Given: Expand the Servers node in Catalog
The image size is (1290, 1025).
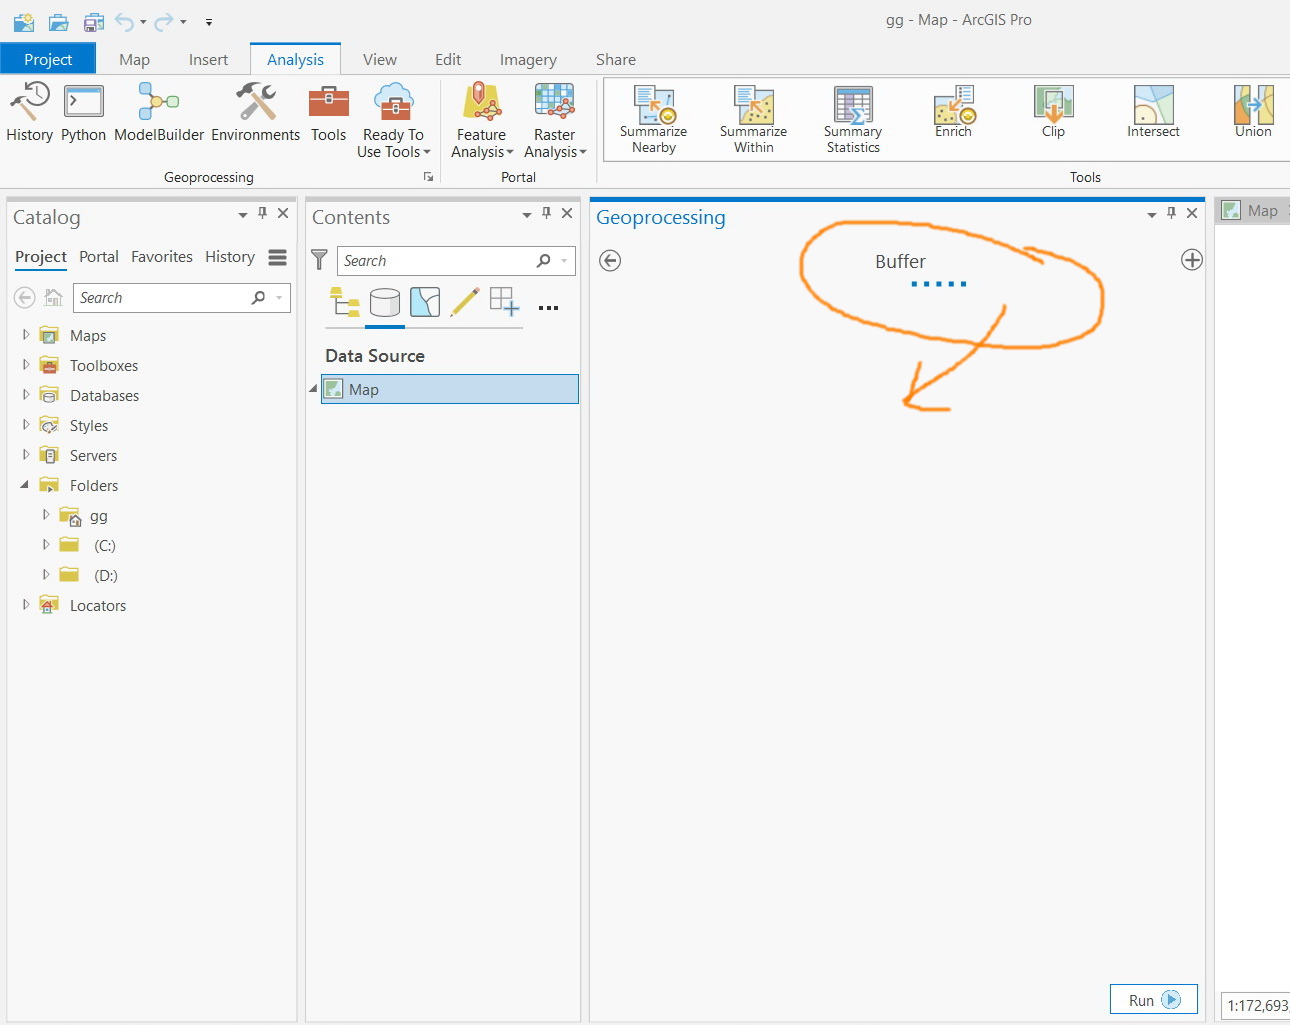Looking at the screenshot, I should [x=26, y=455].
